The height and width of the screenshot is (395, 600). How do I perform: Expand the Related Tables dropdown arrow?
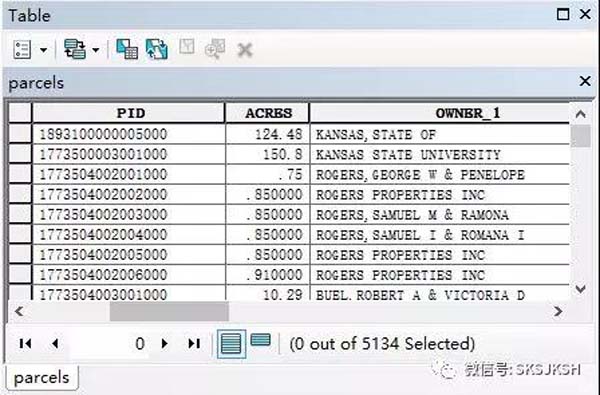96,50
